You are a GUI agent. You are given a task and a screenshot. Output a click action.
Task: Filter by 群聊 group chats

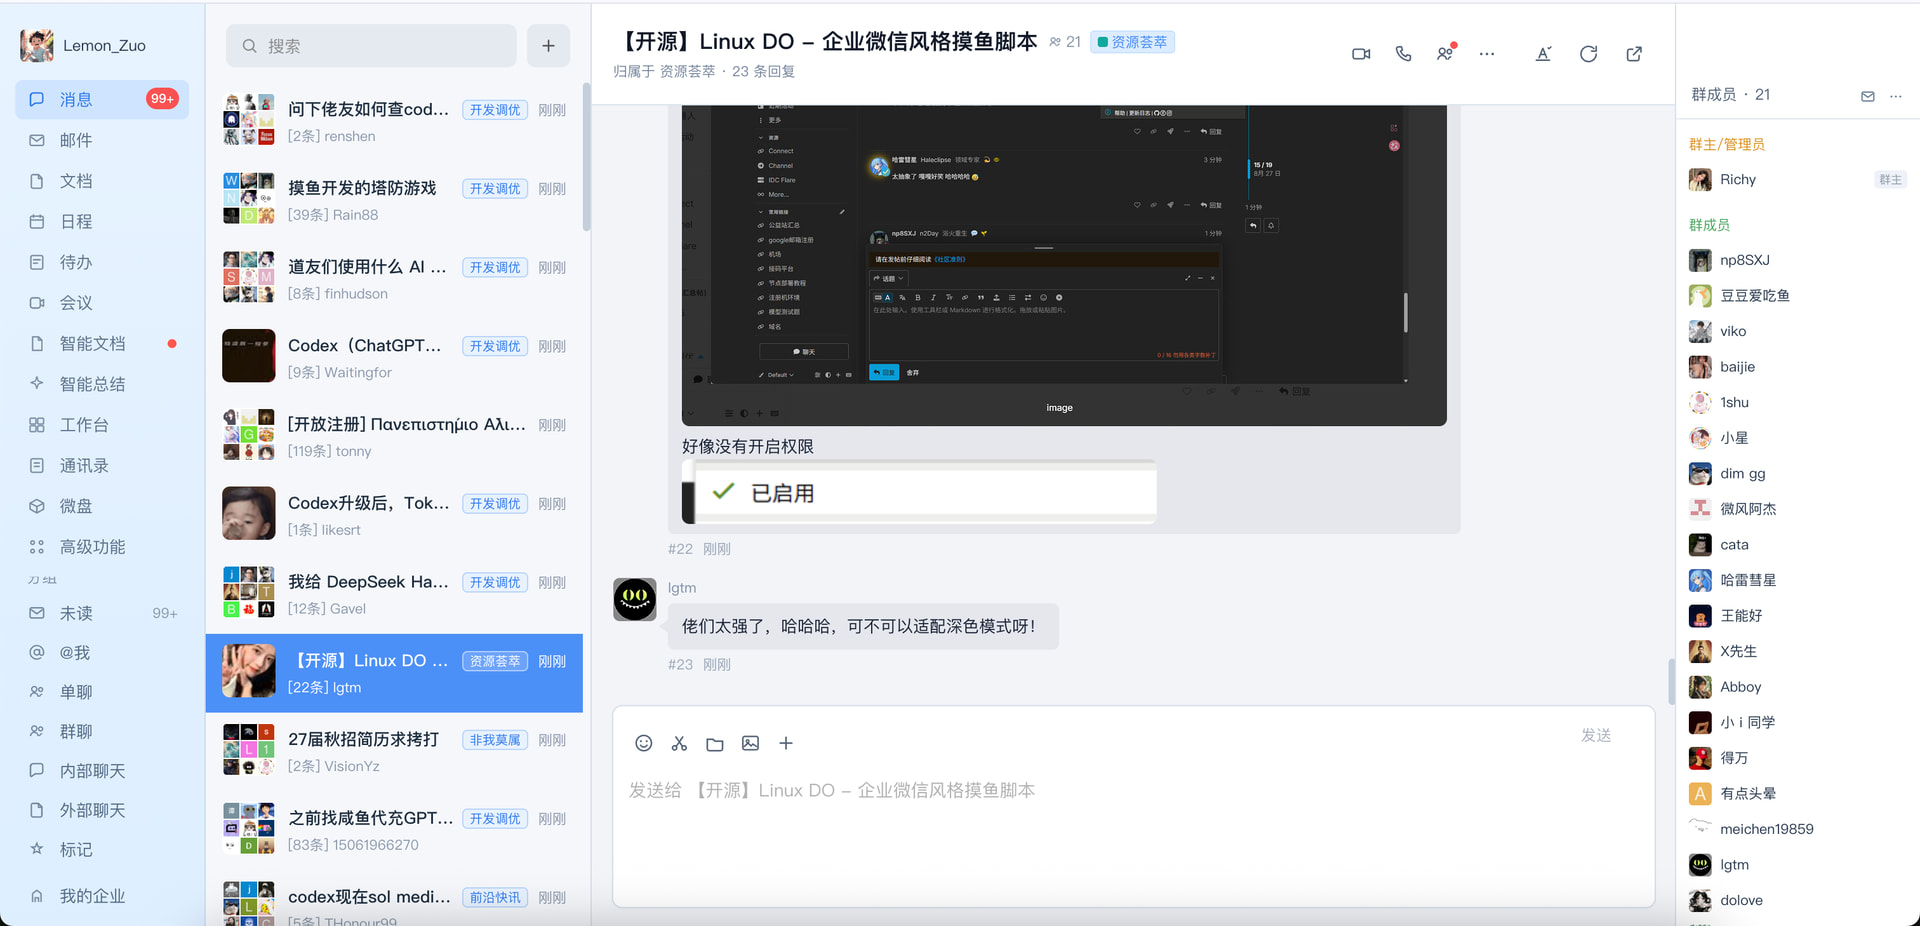(x=102, y=731)
